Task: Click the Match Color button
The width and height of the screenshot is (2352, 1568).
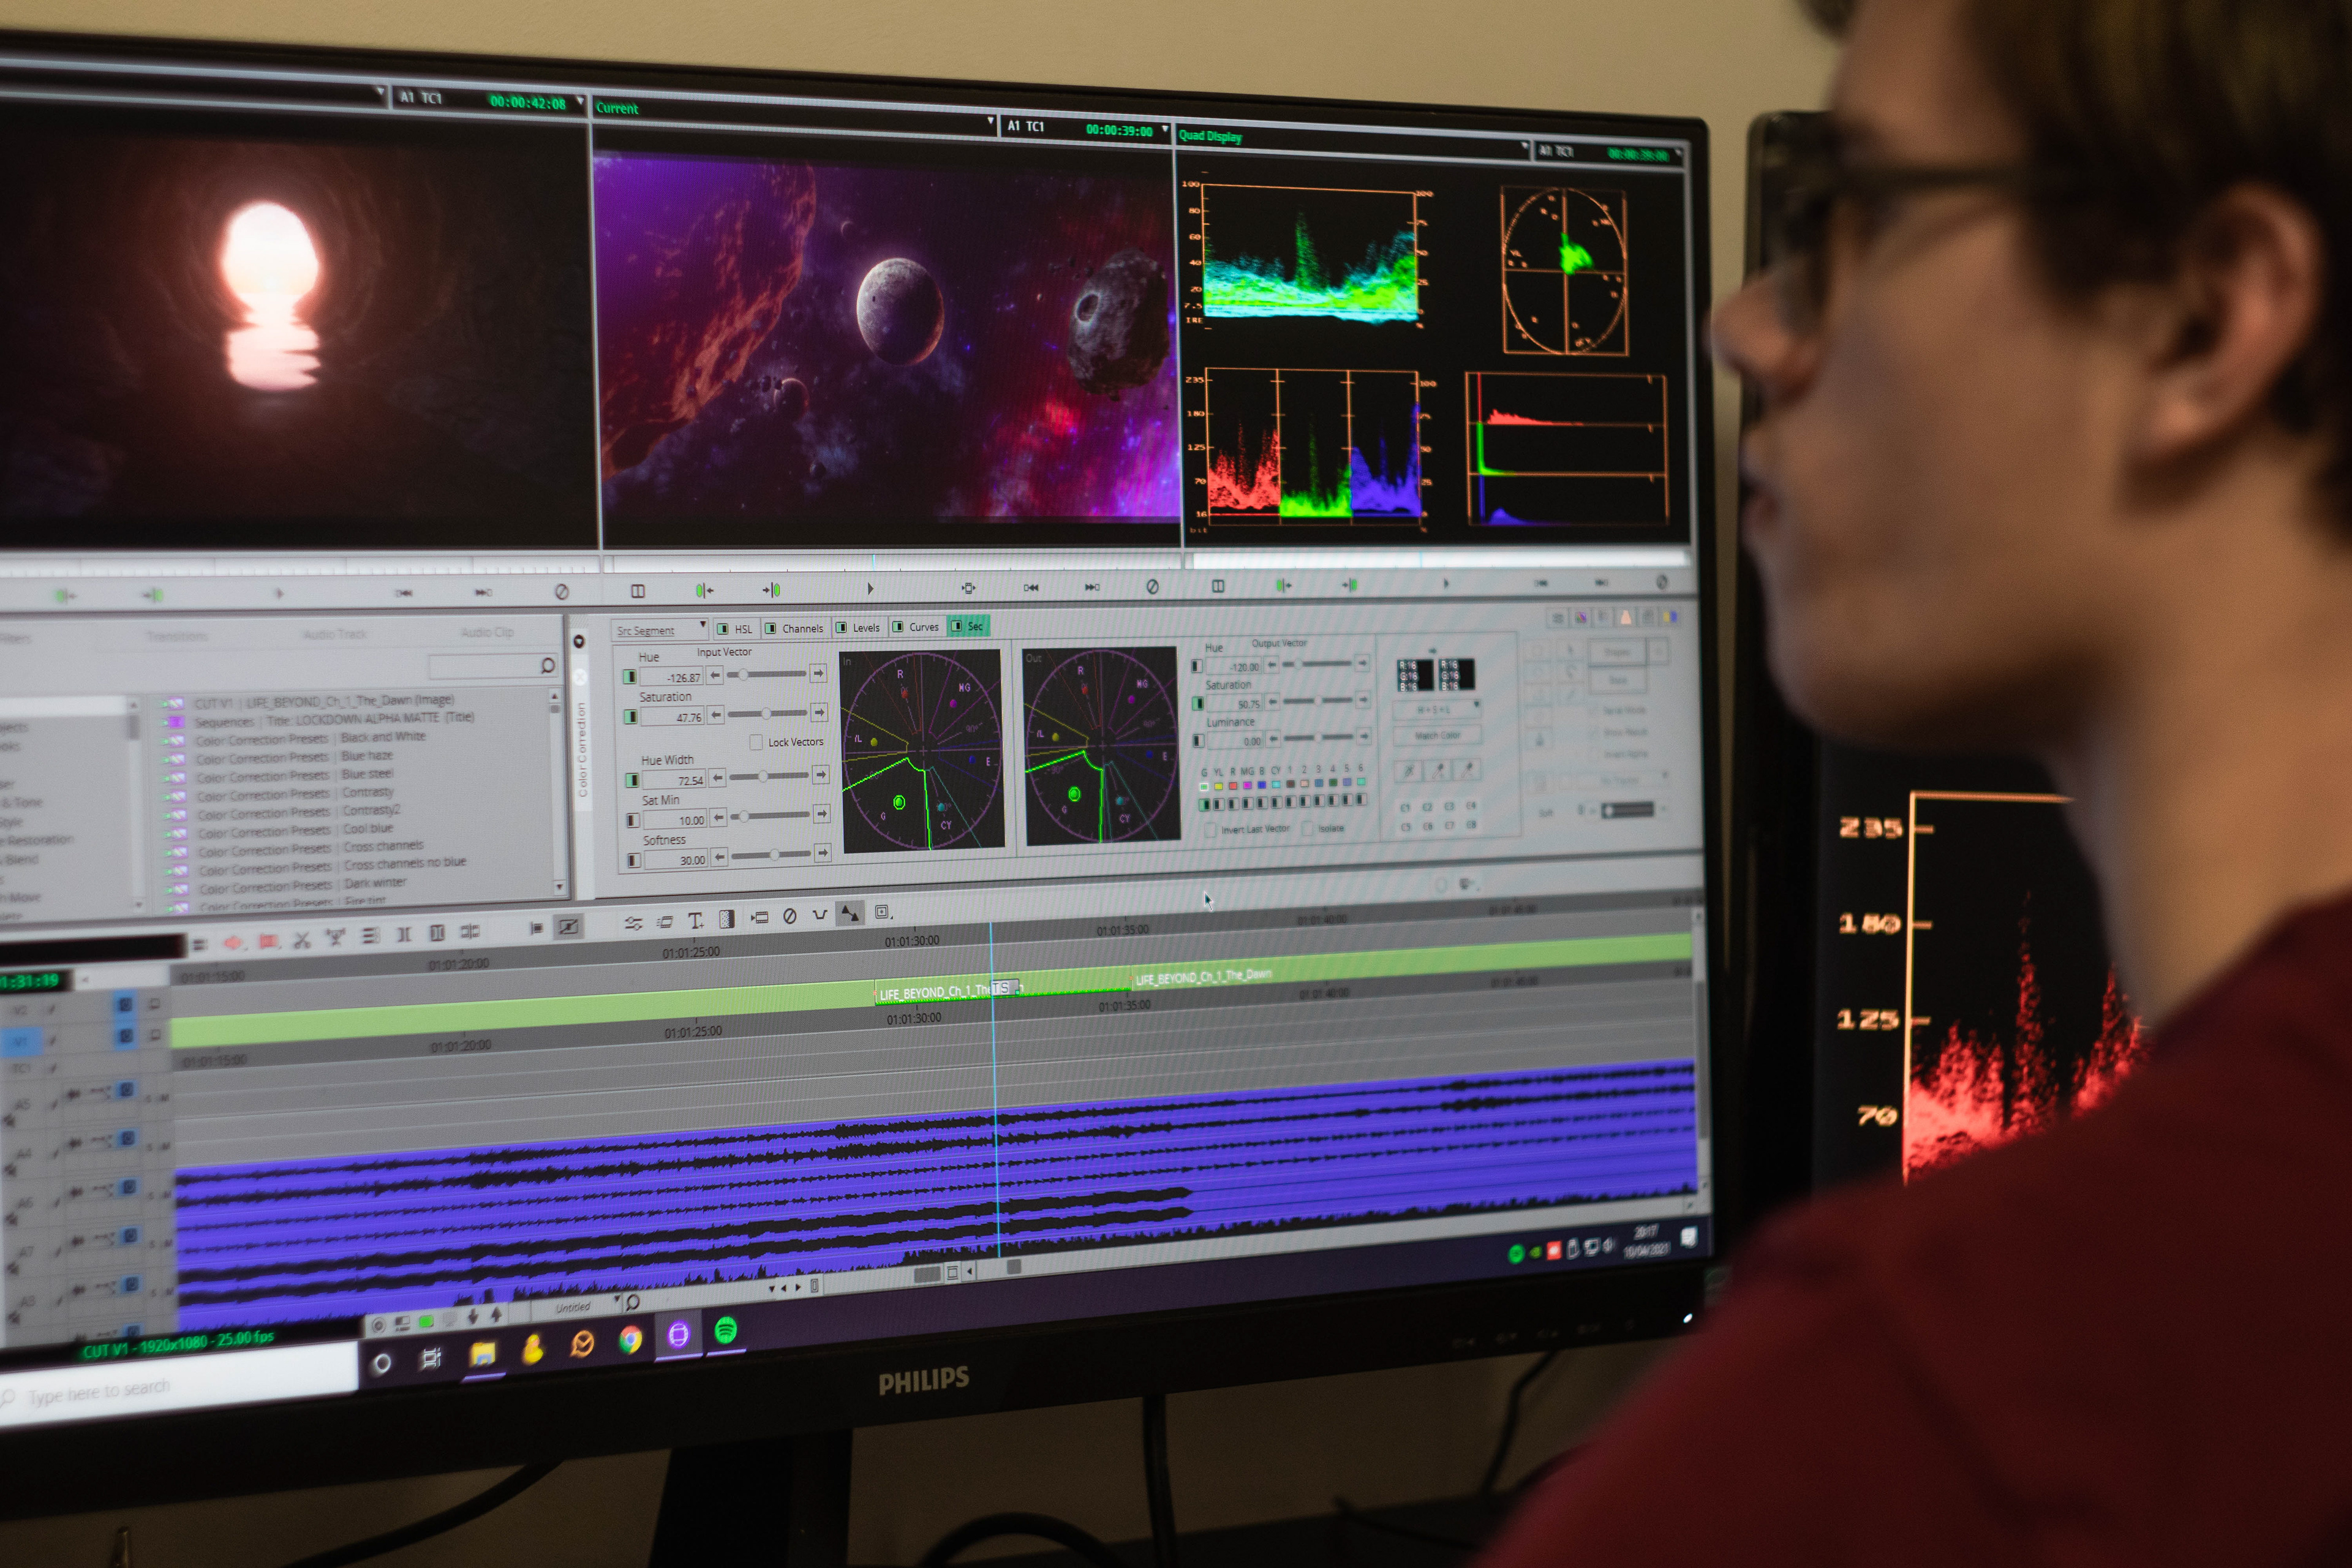Action: click(x=1437, y=735)
